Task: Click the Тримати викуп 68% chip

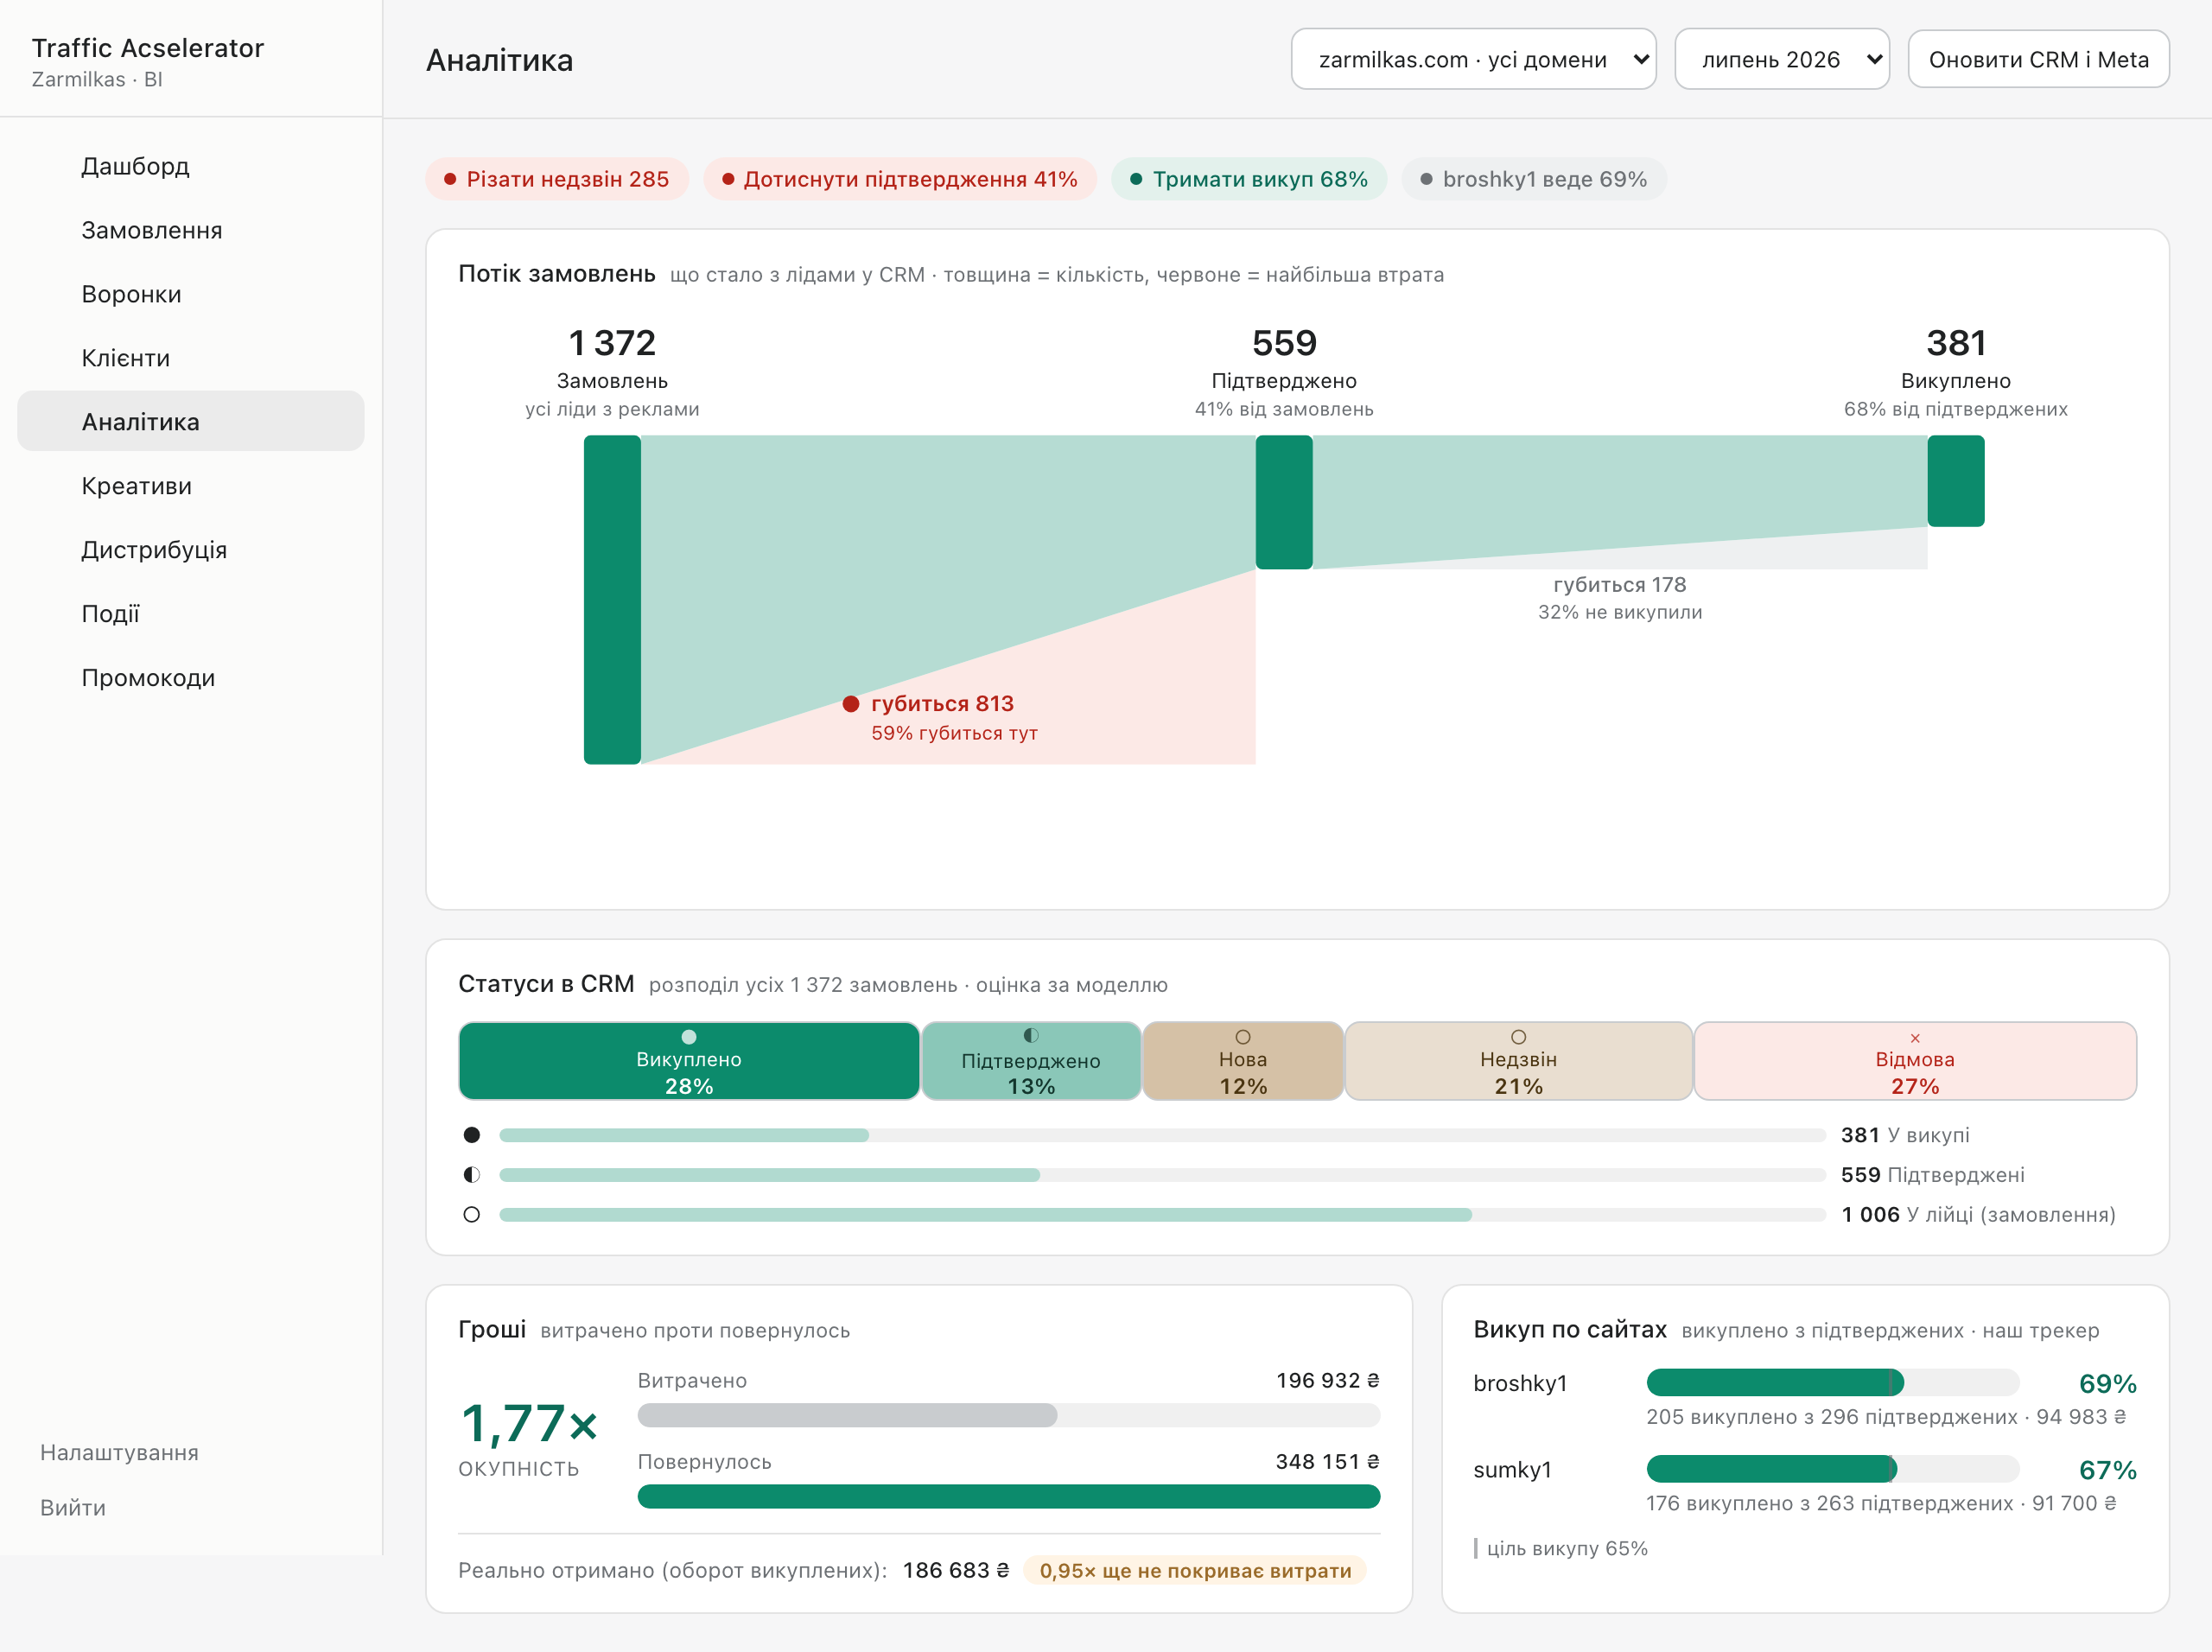Action: (x=1249, y=179)
